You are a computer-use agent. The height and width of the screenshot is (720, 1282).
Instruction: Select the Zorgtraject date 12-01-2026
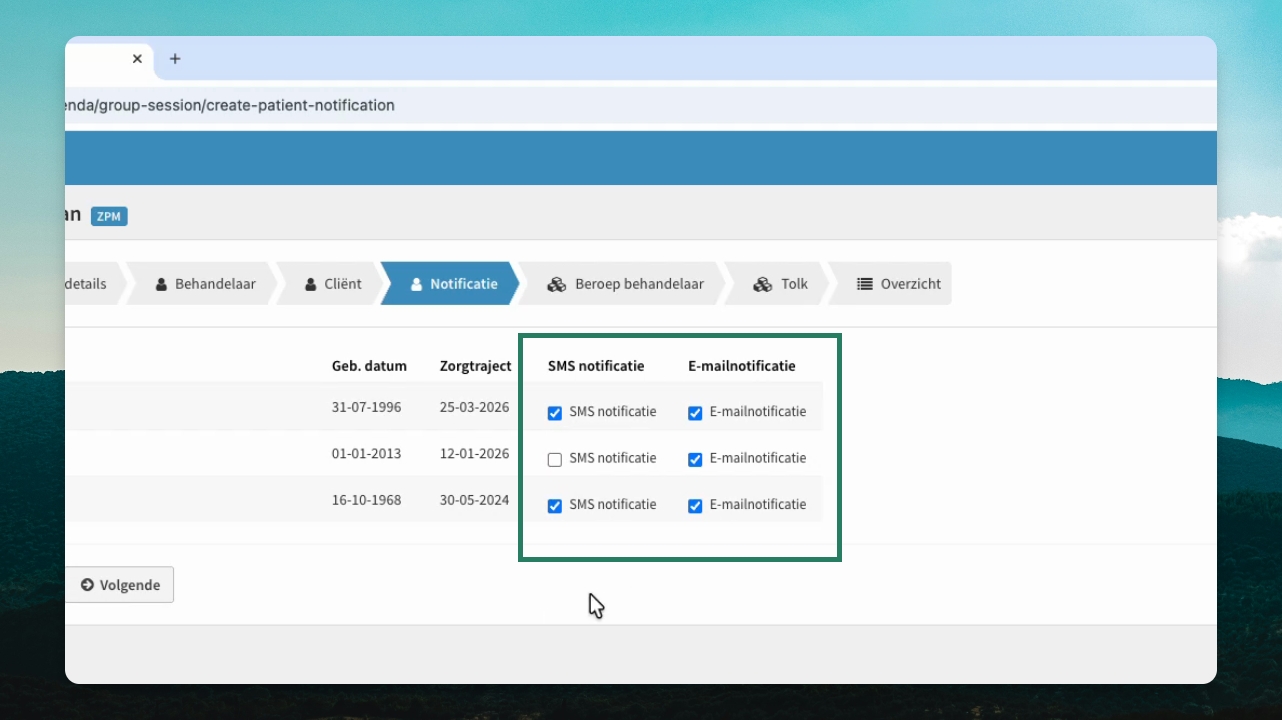[475, 454]
